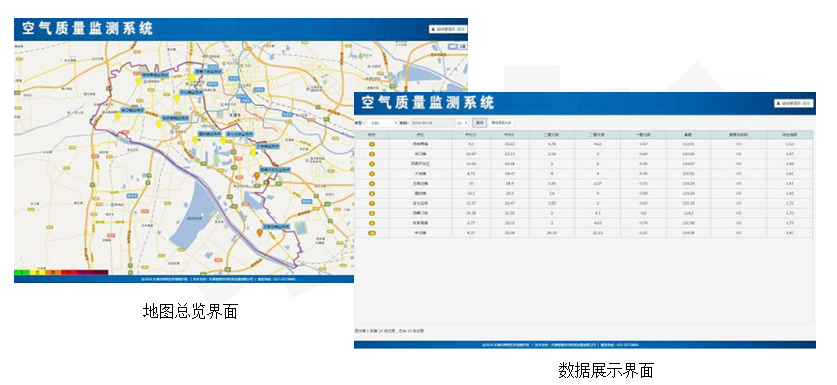837x385 pixels.
Task: Open the type (类型) dropdown
Action: [x=382, y=123]
